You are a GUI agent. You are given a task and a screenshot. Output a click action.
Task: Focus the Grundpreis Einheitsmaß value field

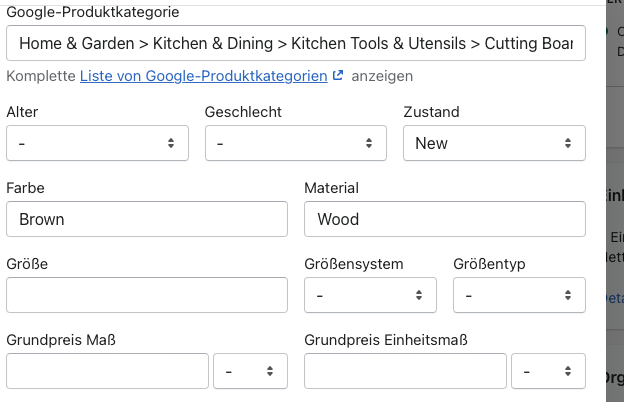tap(405, 371)
